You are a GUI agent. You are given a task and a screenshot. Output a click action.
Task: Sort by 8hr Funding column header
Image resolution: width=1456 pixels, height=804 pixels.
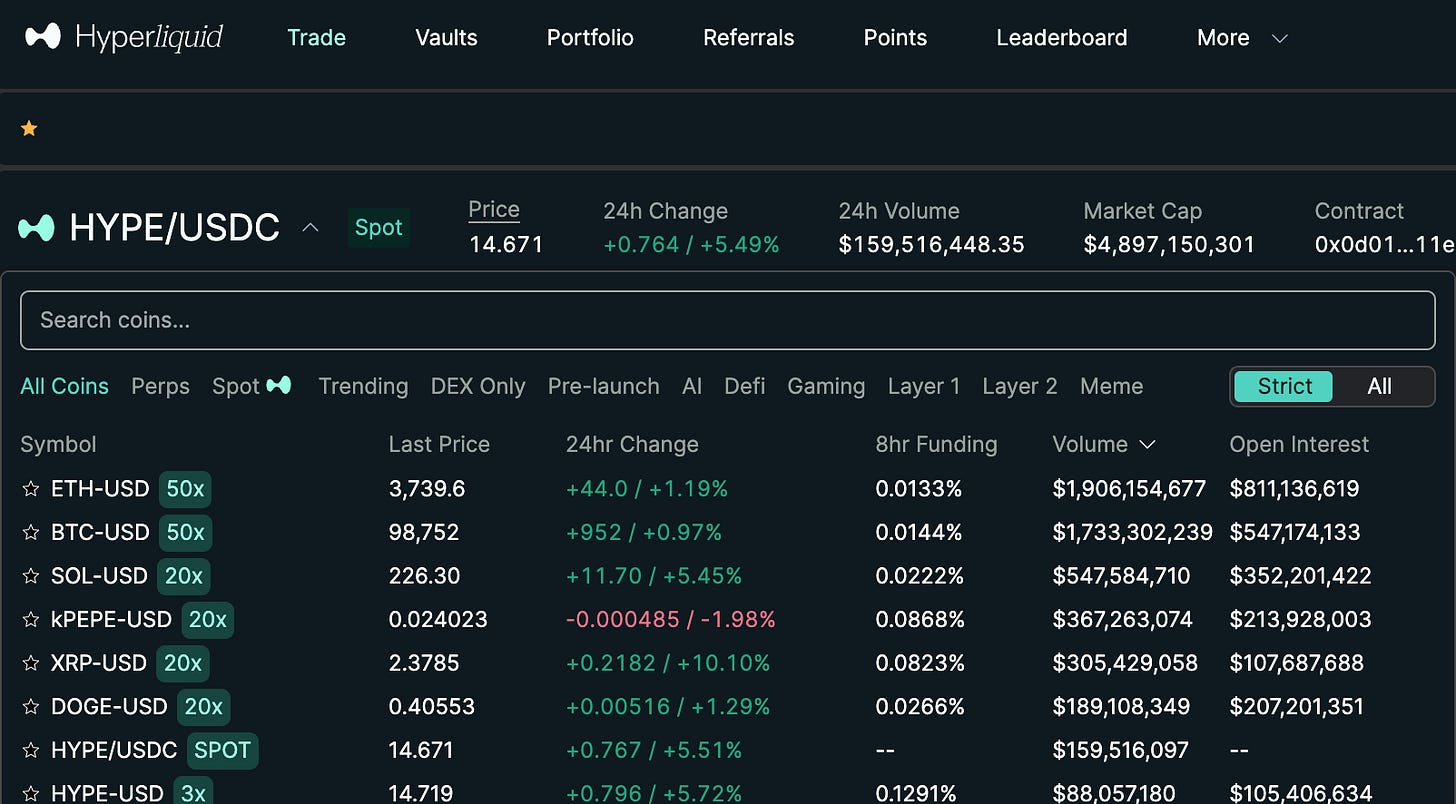(x=936, y=444)
